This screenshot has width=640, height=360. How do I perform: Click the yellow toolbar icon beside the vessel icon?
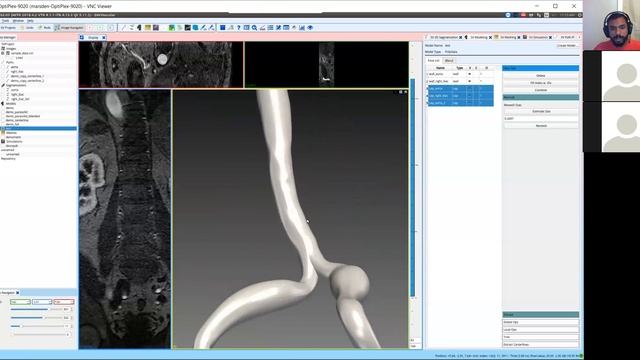coord(148,28)
